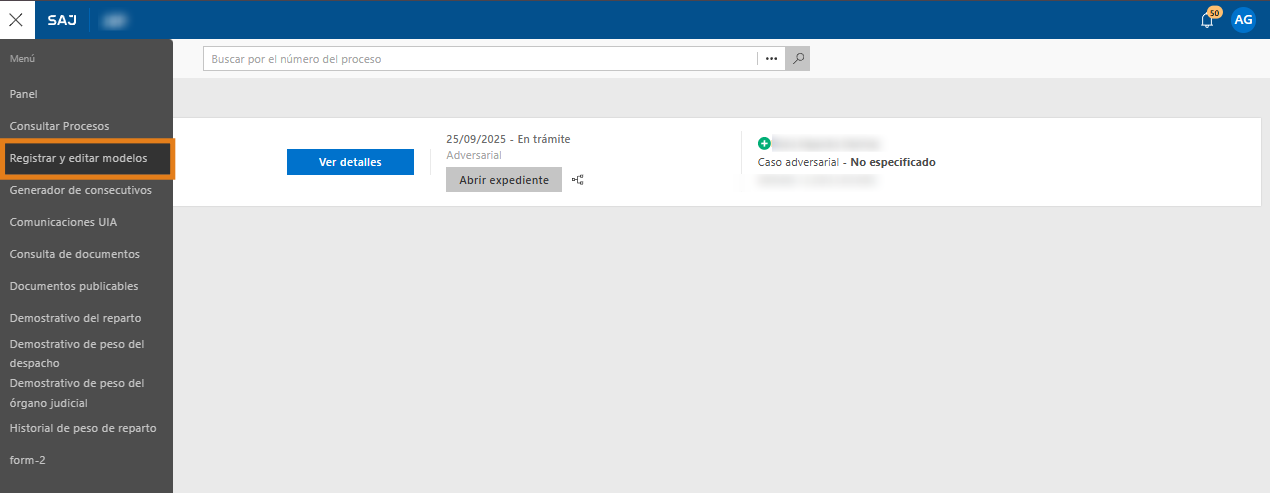The width and height of the screenshot is (1270, 493).
Task: Open Demostrativo del reparto
Action: pyautogui.click(x=75, y=318)
